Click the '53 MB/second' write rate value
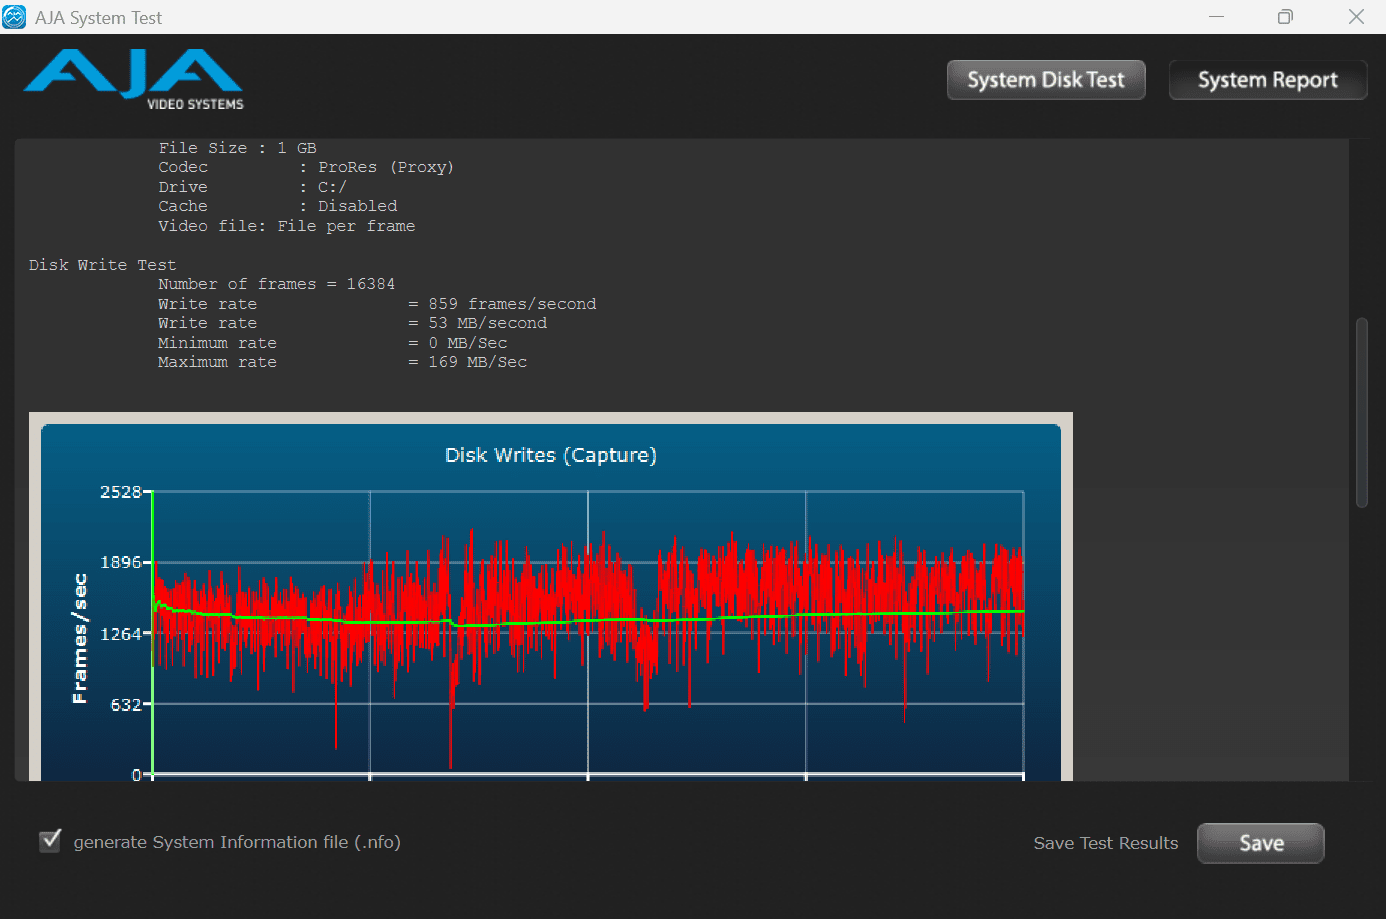 [x=487, y=323]
